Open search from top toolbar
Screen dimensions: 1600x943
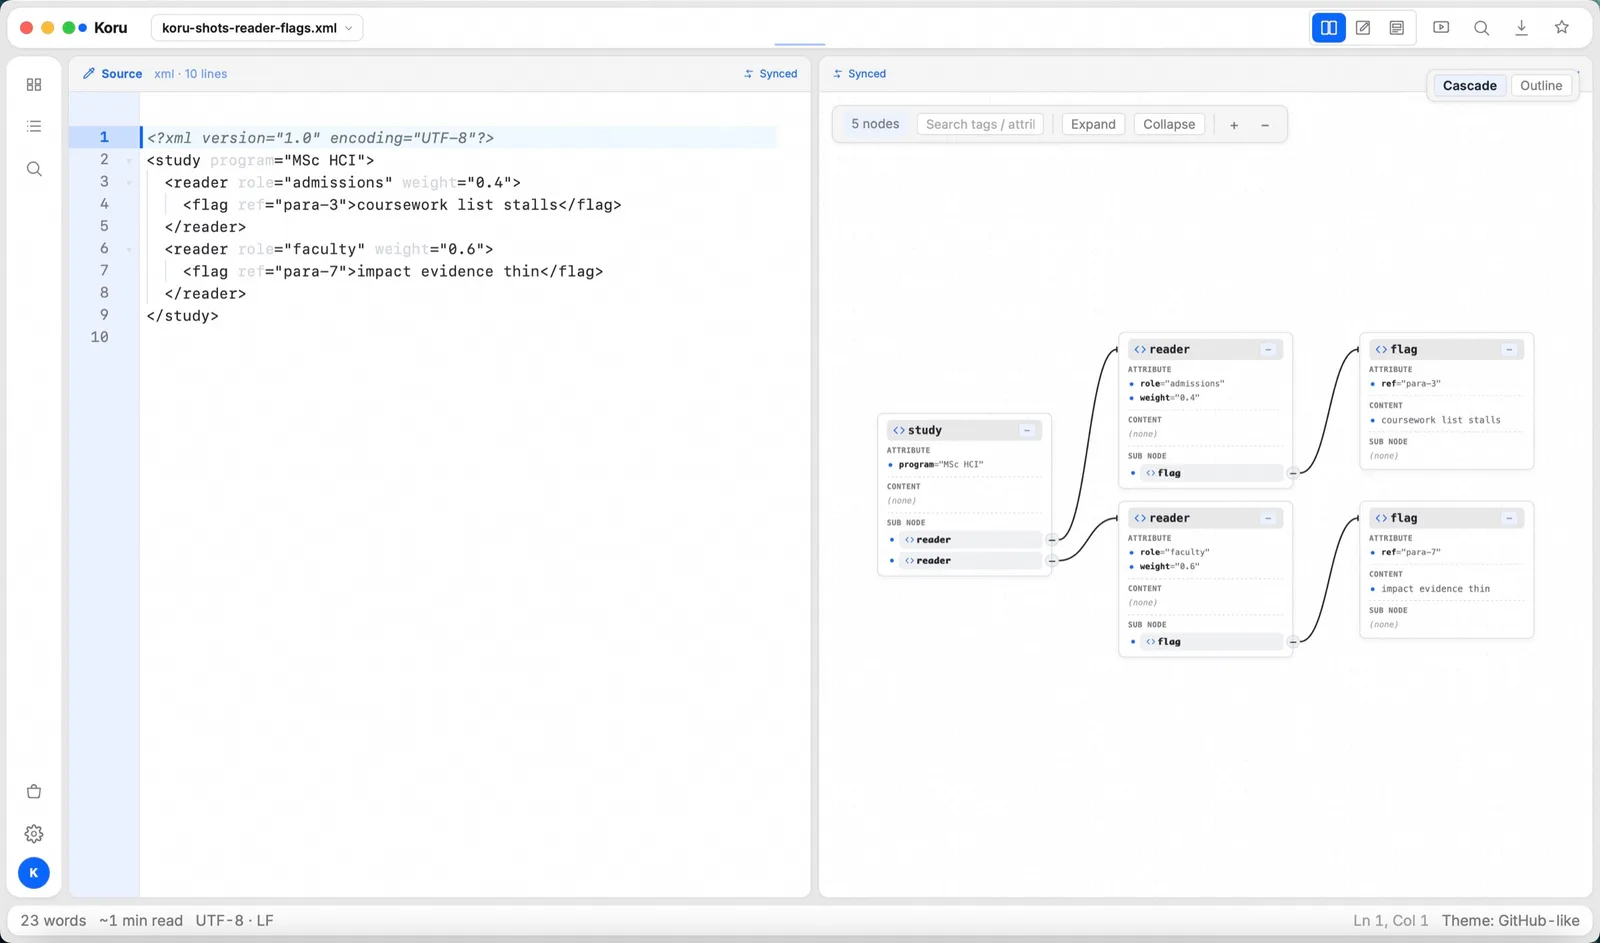(1481, 28)
